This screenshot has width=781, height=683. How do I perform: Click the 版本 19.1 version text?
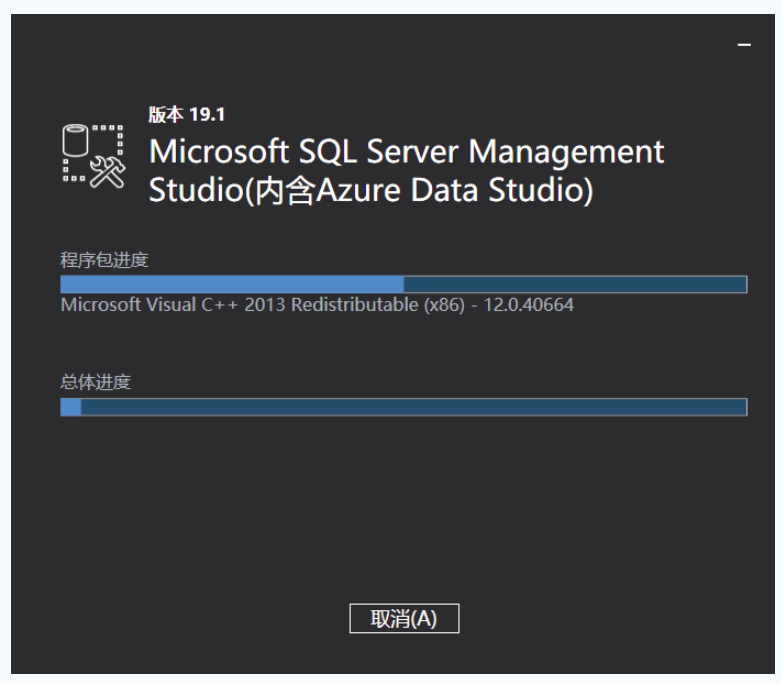coord(187,115)
